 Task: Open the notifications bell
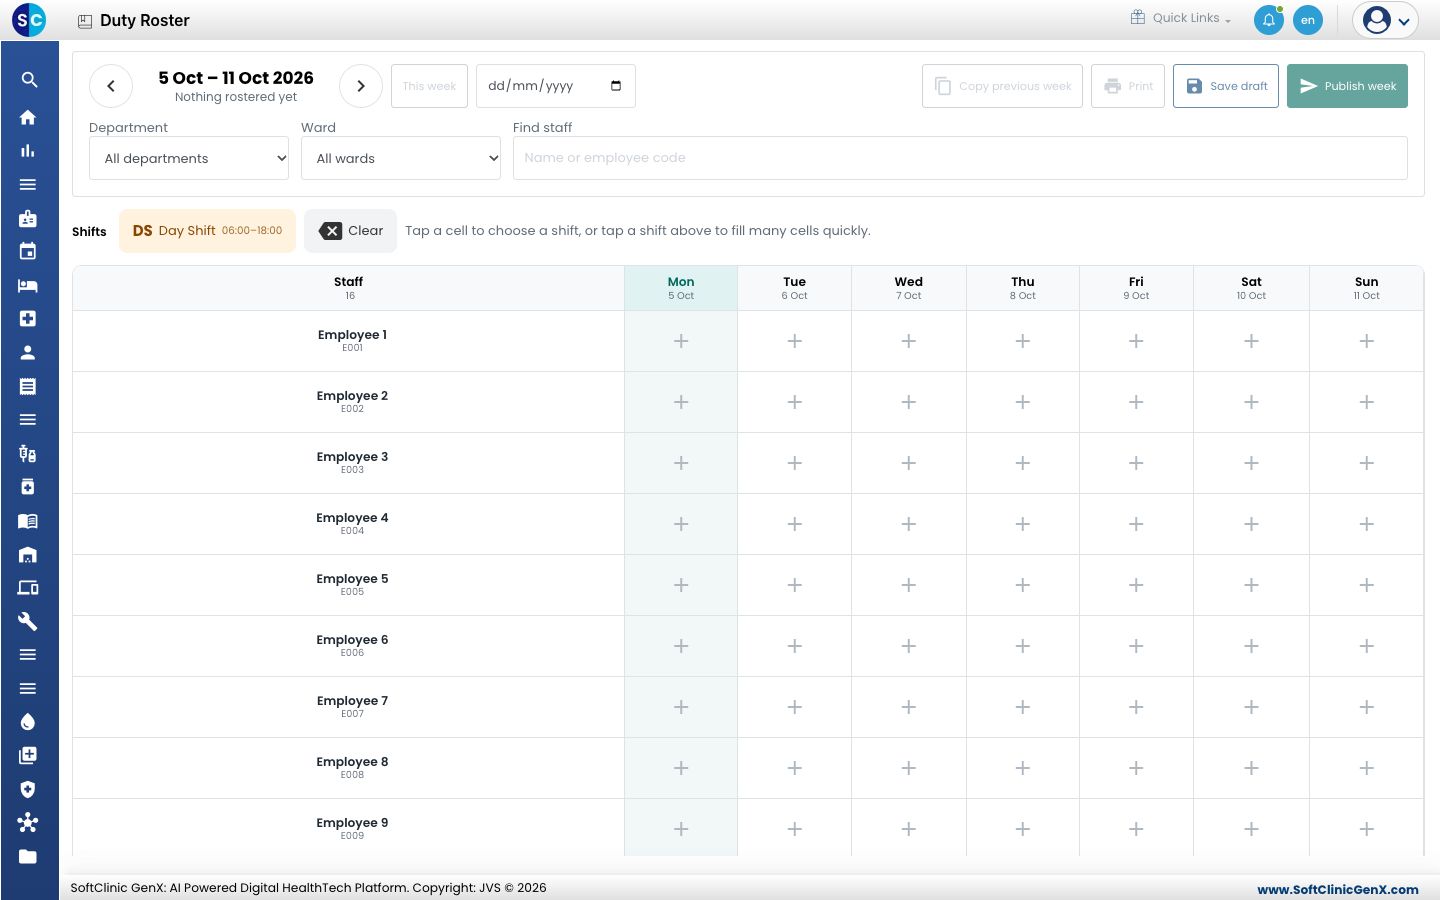pos(1269,20)
